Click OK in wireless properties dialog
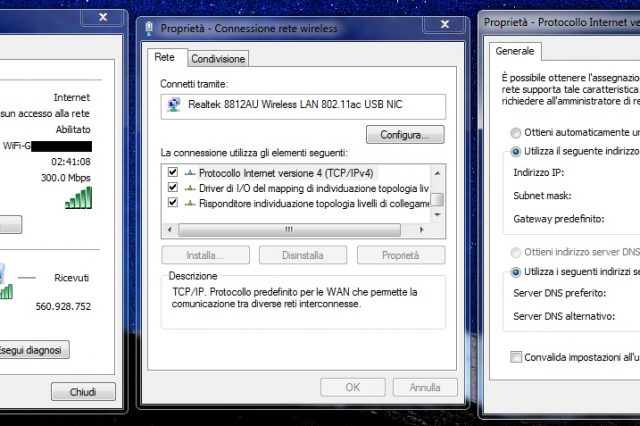Screen dimensions: 640x426 [353, 387]
